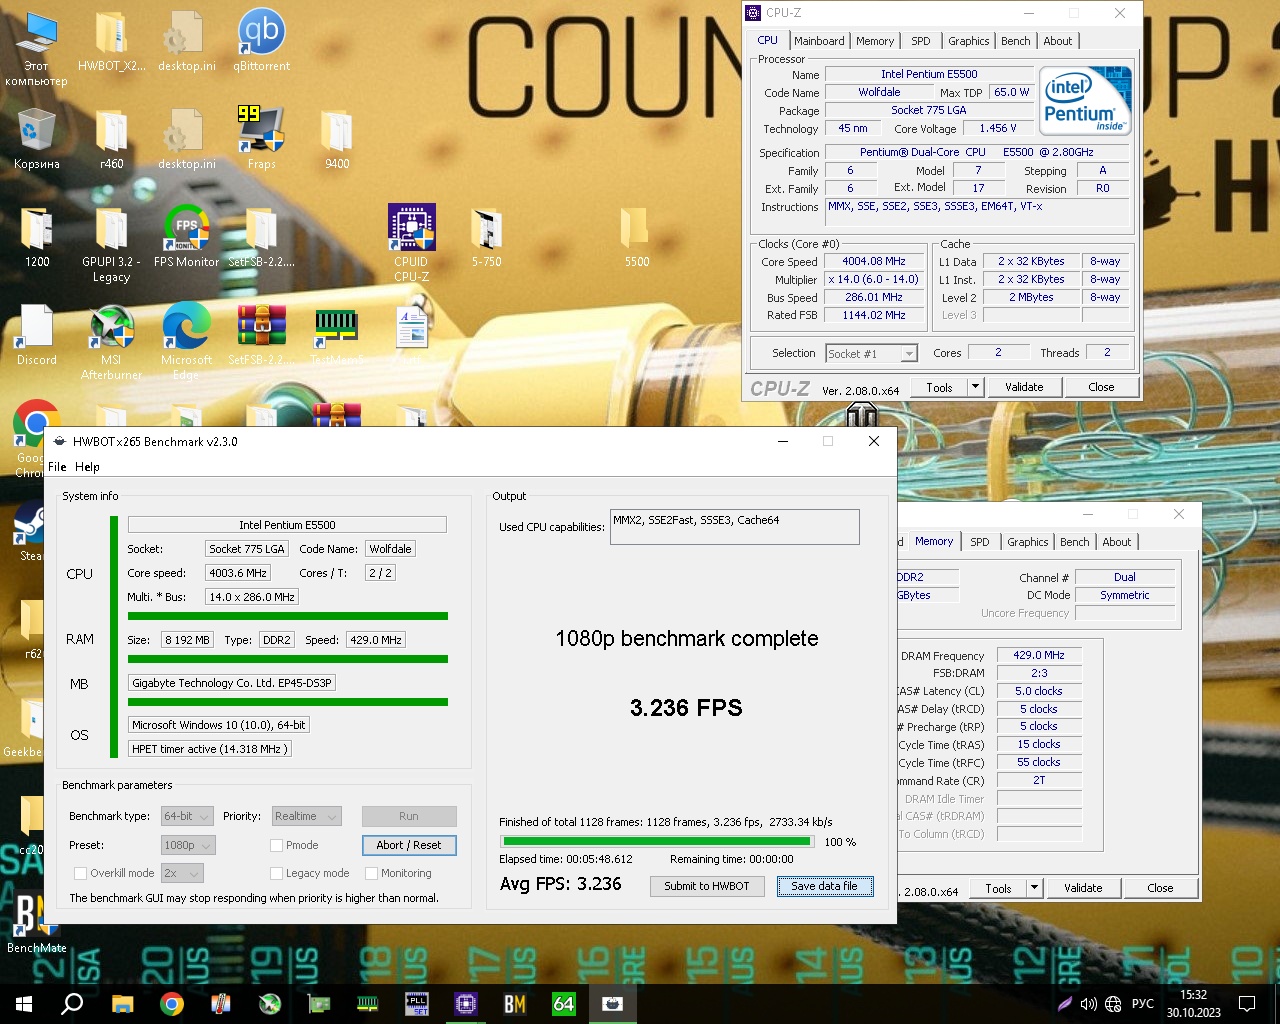The height and width of the screenshot is (1024, 1280).
Task: Open the Benchmark type 64-bit dropdown
Action: coord(187,816)
